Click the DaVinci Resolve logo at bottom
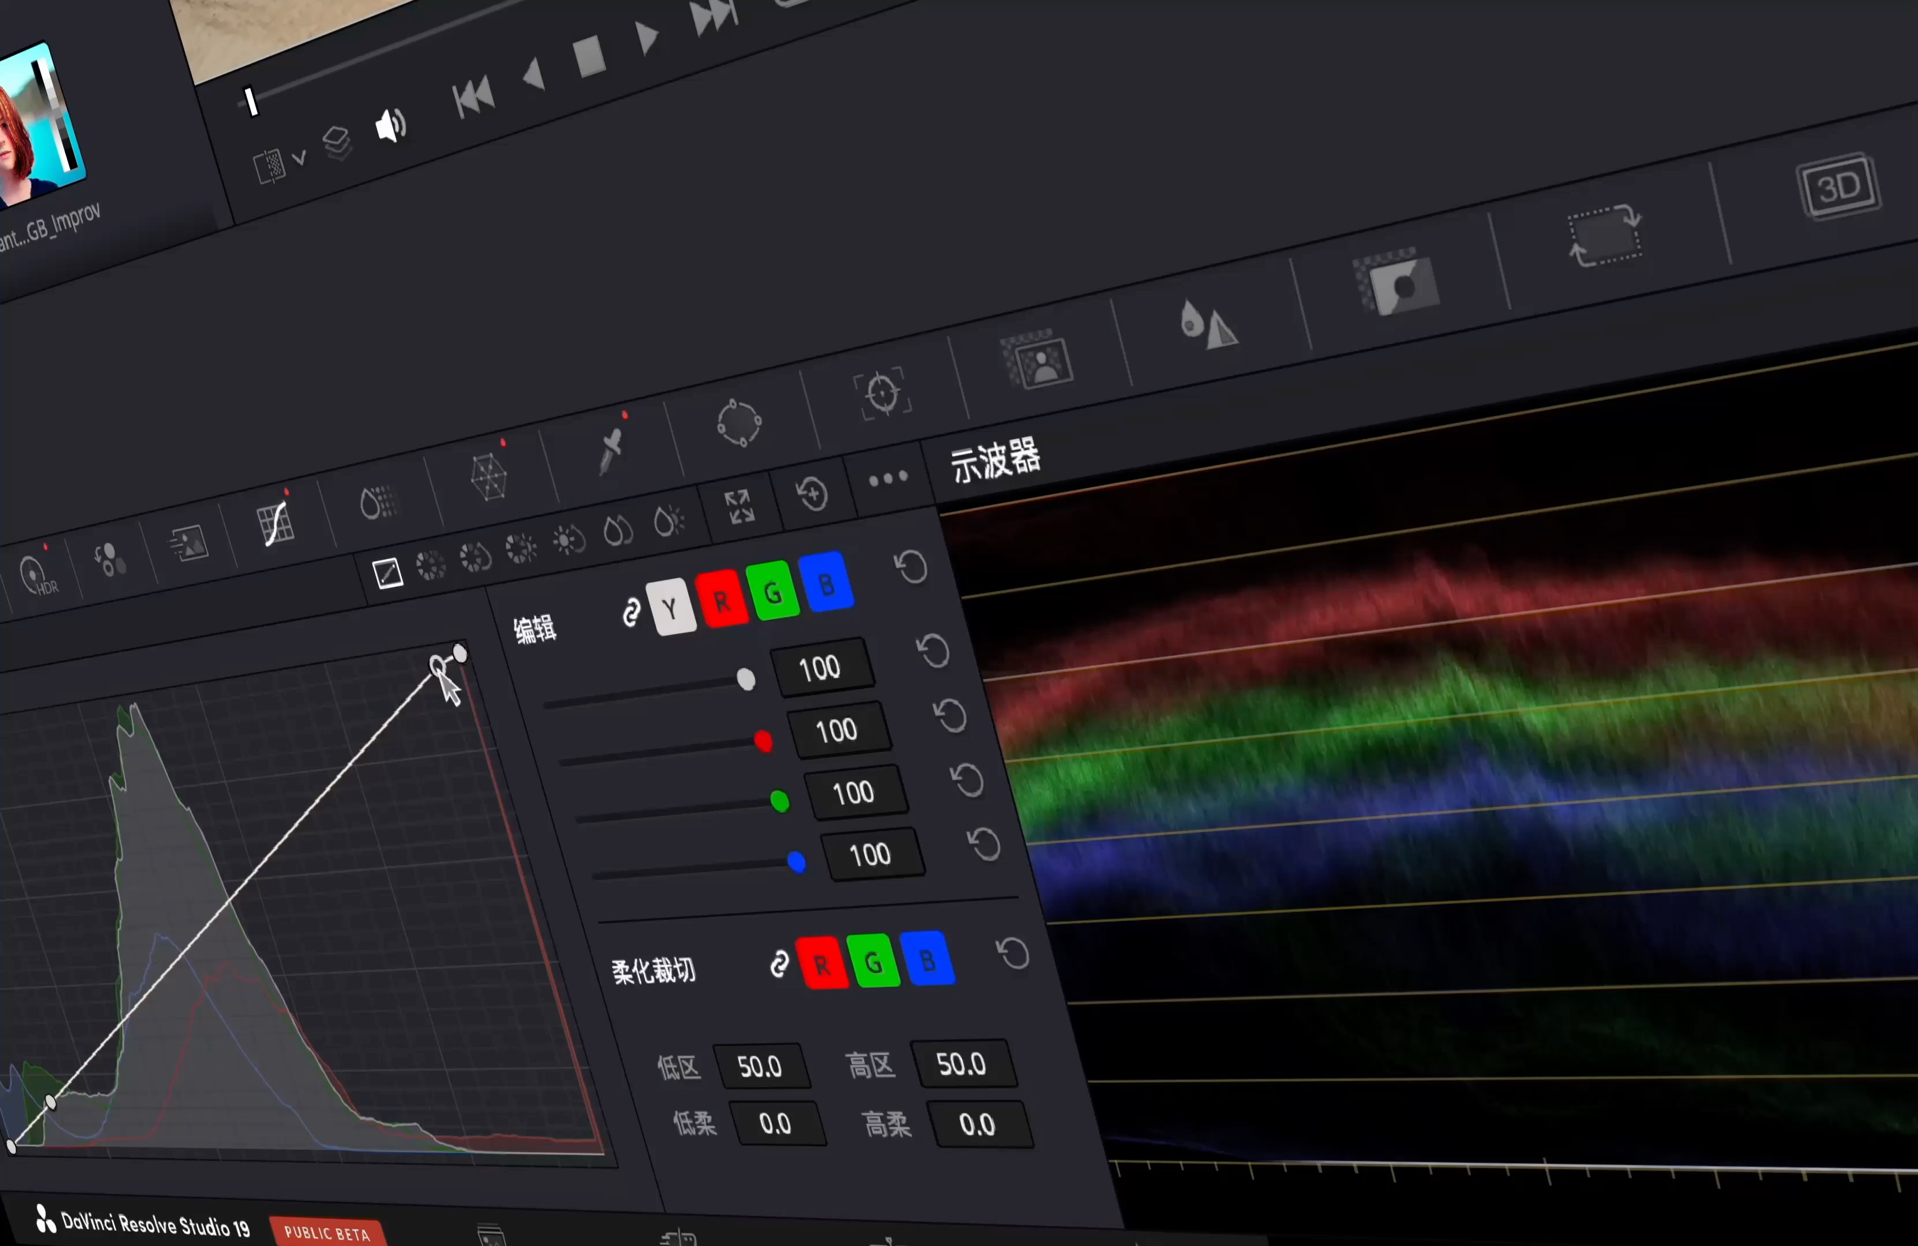The height and width of the screenshot is (1246, 1918). 45,1217
